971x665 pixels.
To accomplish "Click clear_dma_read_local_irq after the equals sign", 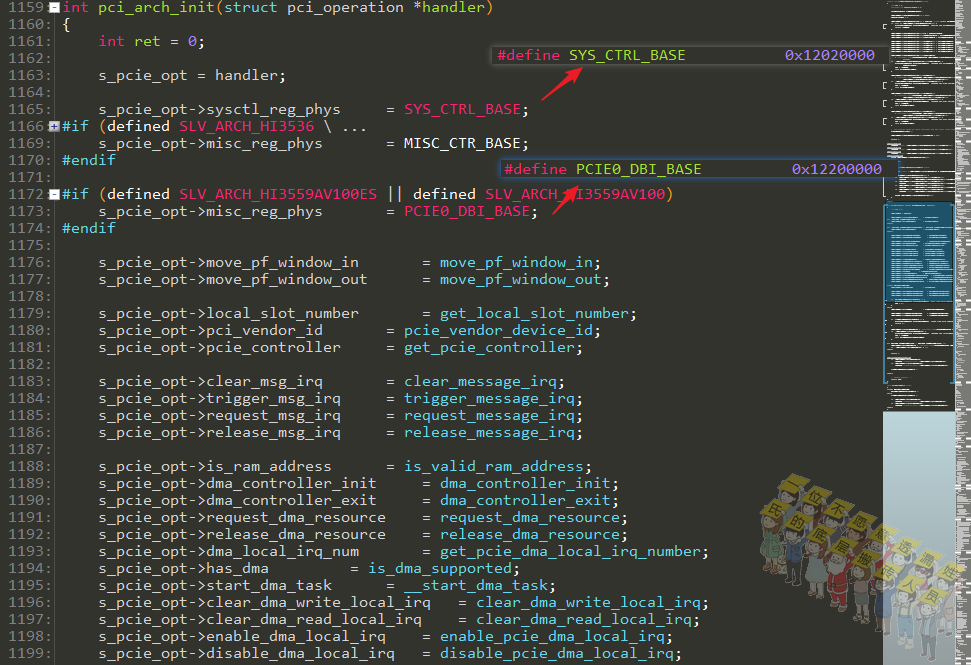I will 583,620.
